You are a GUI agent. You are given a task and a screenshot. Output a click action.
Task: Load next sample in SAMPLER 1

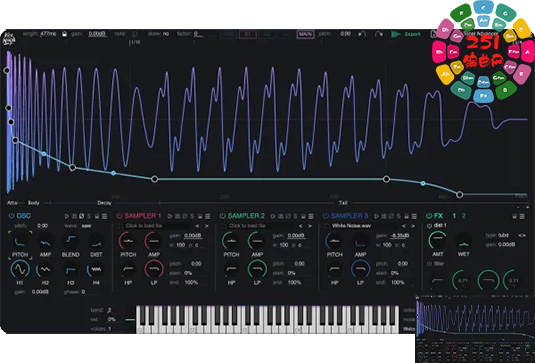click(x=206, y=226)
